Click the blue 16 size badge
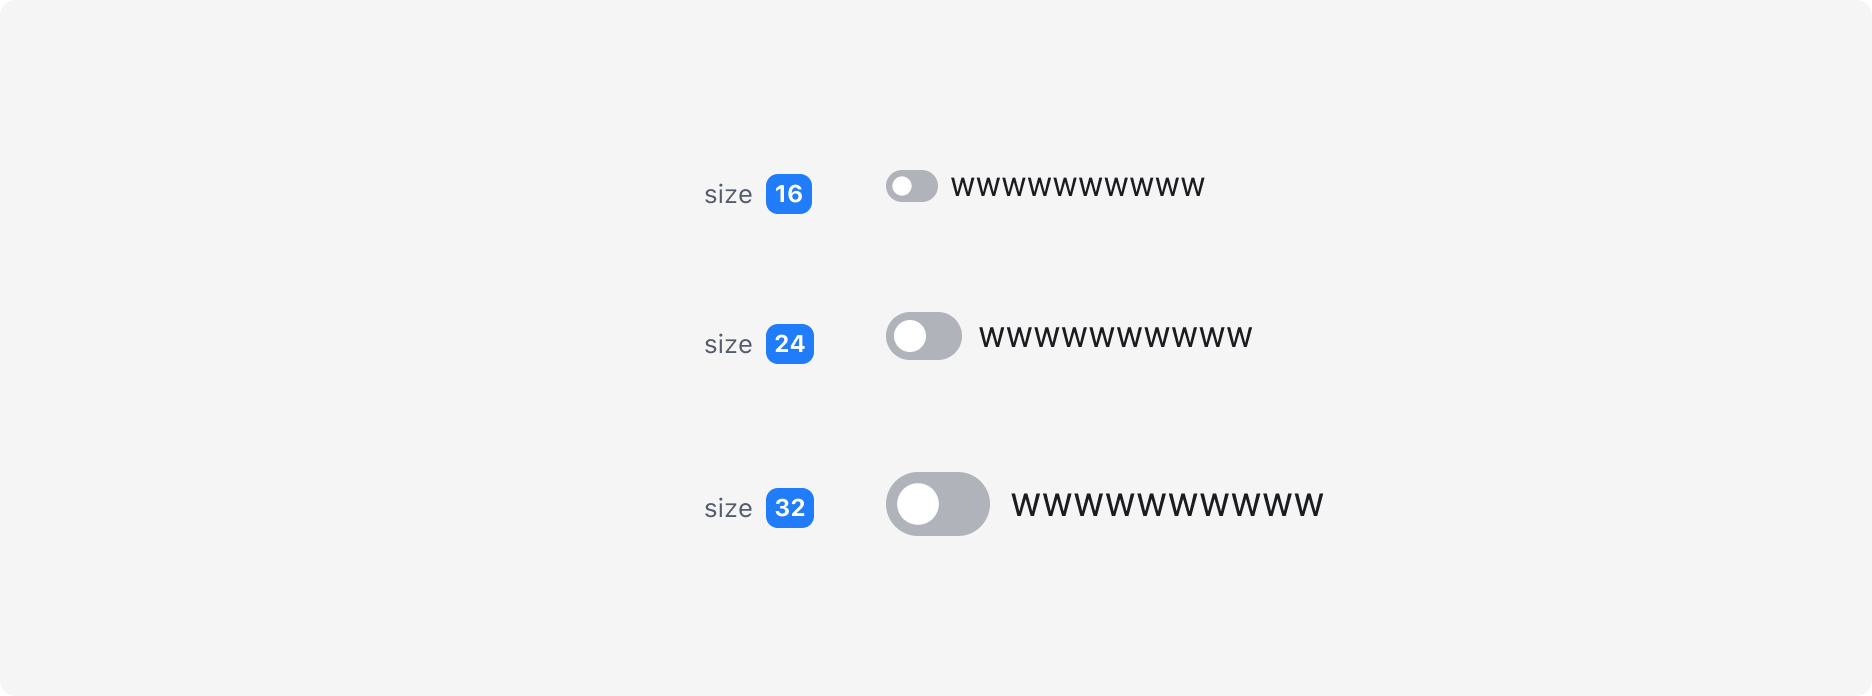 click(x=789, y=194)
